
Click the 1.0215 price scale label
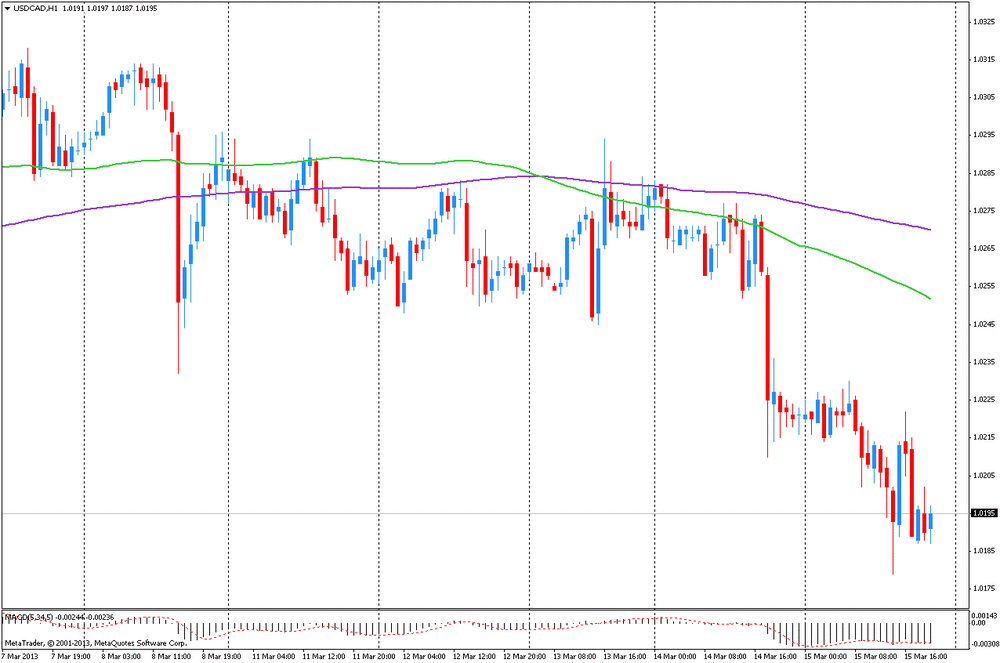coord(984,437)
